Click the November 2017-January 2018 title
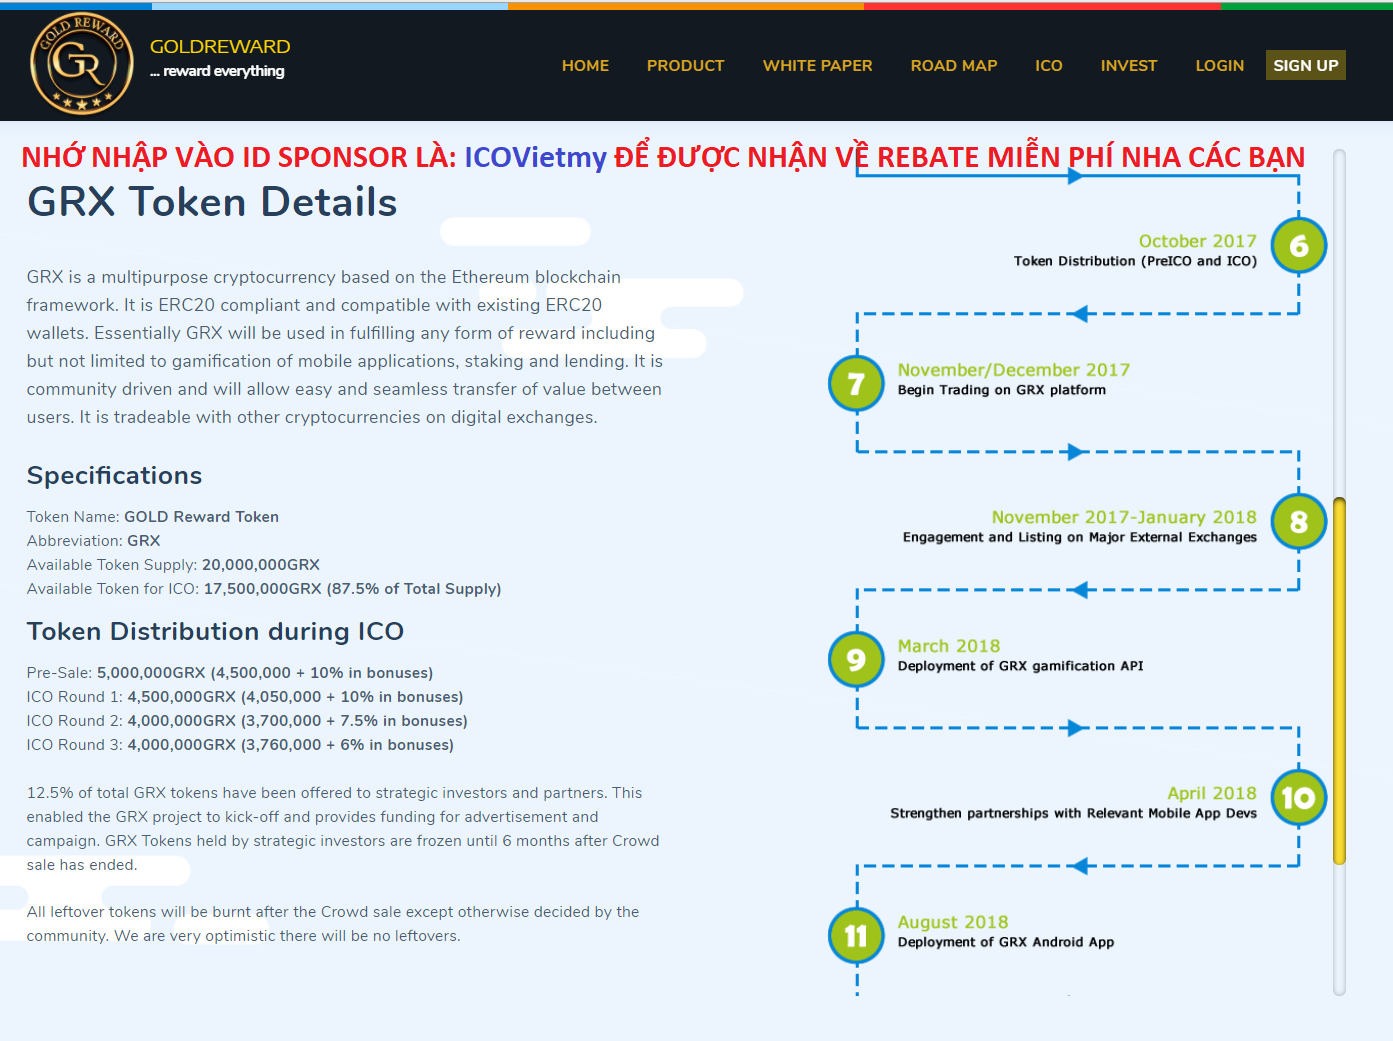This screenshot has height=1041, width=1393. coord(1124,517)
